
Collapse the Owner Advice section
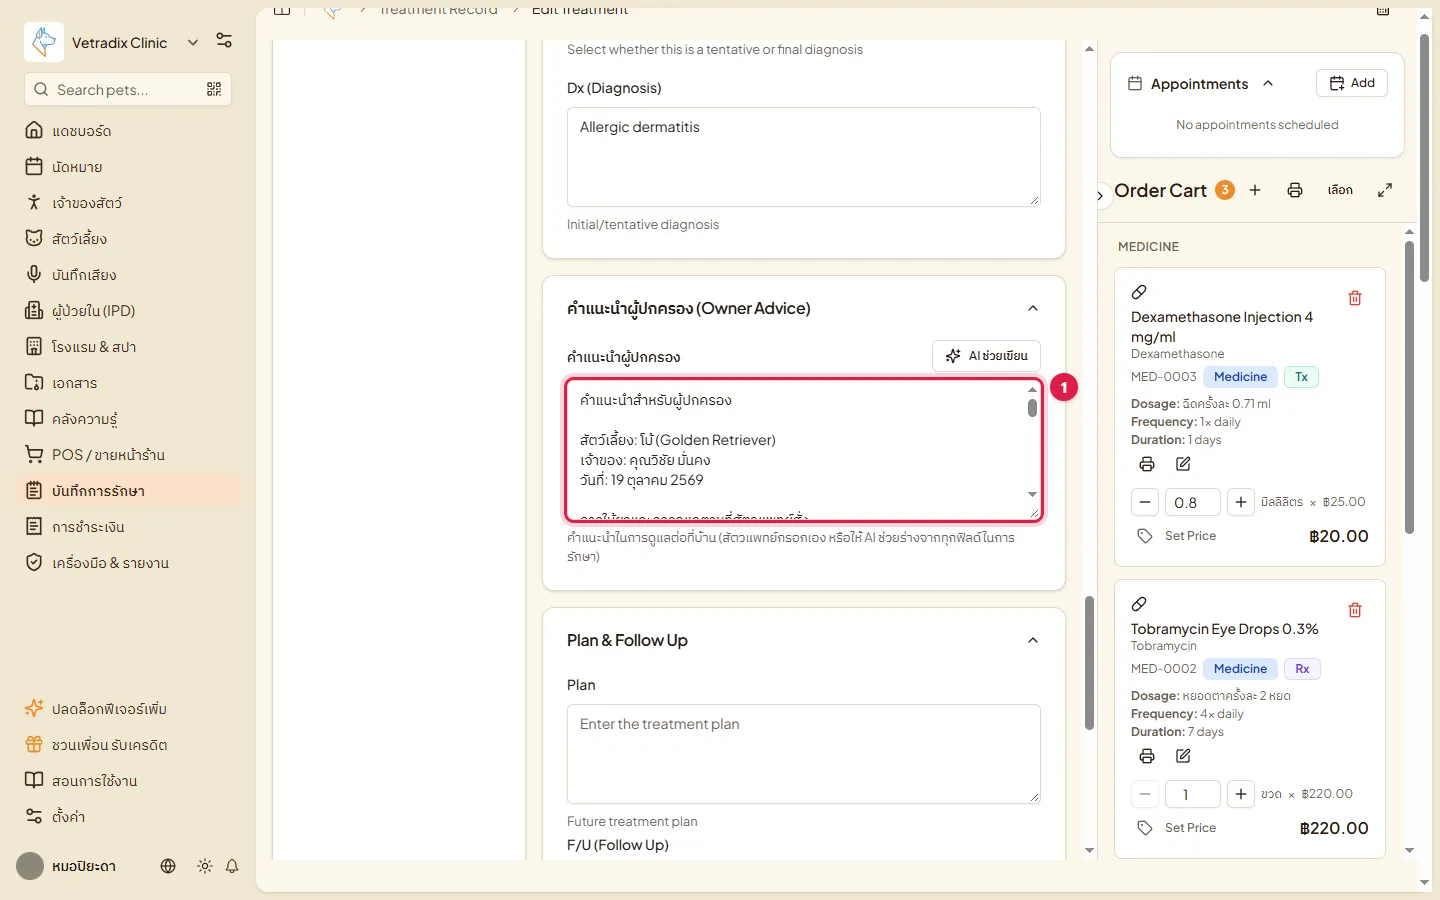coord(1033,308)
